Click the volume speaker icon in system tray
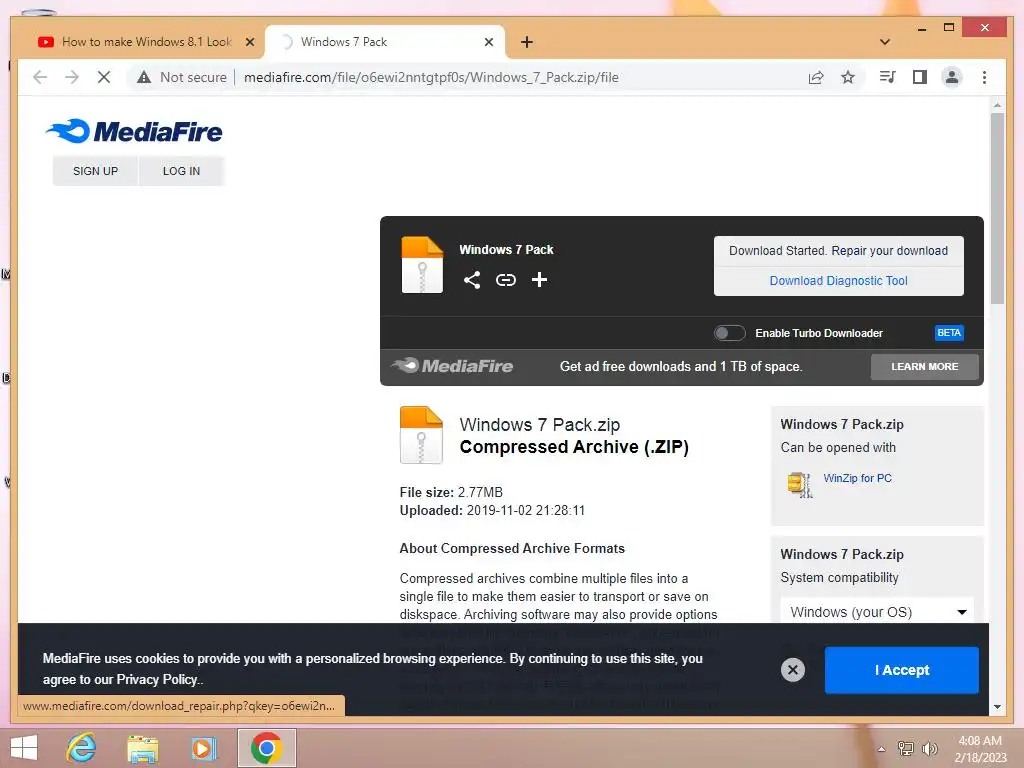The width and height of the screenshot is (1024, 768). pyautogui.click(x=929, y=748)
